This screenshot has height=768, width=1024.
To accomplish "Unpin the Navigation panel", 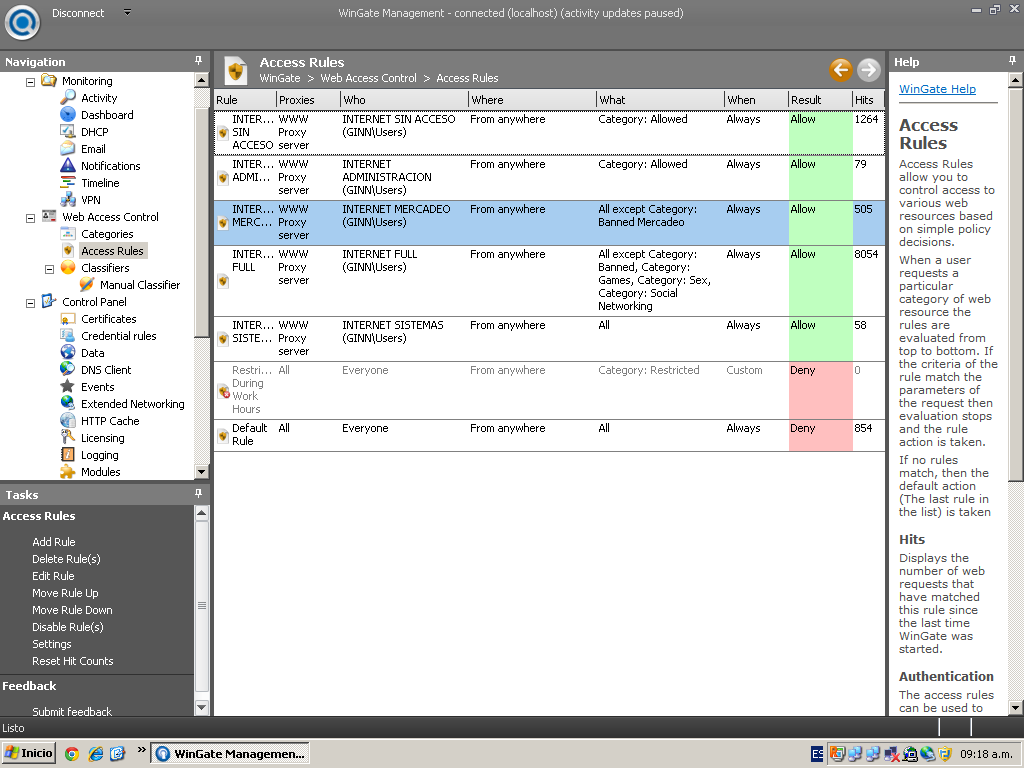I will pyautogui.click(x=199, y=61).
